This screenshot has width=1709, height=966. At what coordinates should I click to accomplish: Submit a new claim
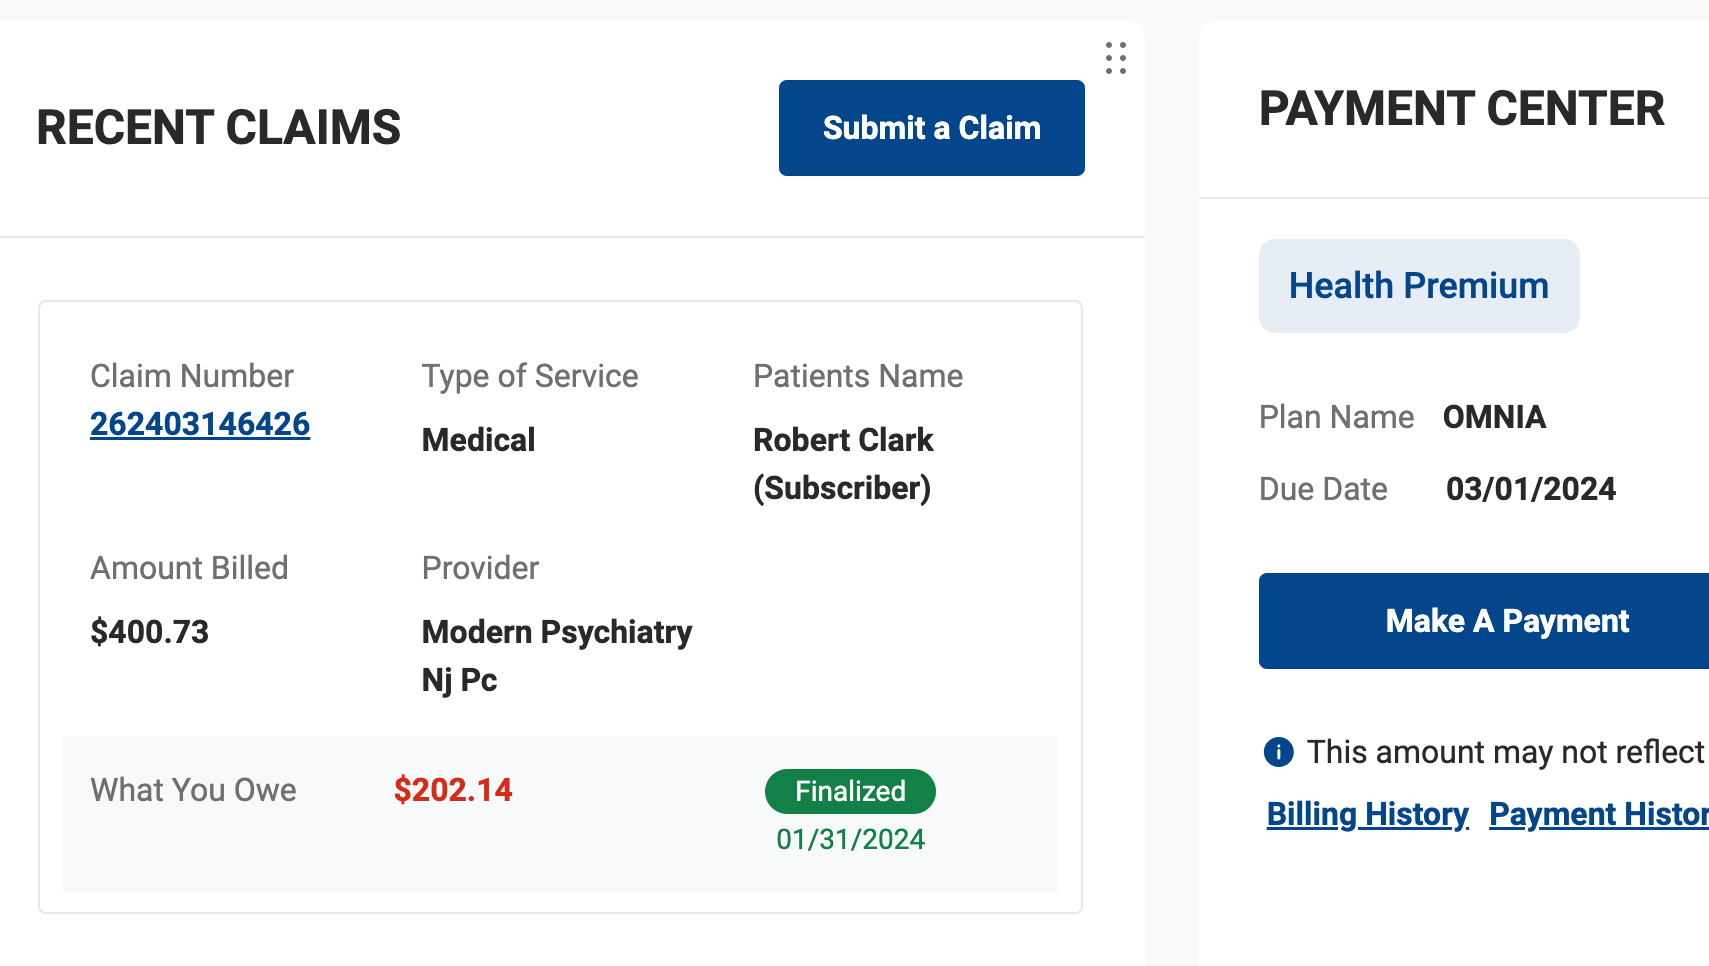[x=931, y=128]
